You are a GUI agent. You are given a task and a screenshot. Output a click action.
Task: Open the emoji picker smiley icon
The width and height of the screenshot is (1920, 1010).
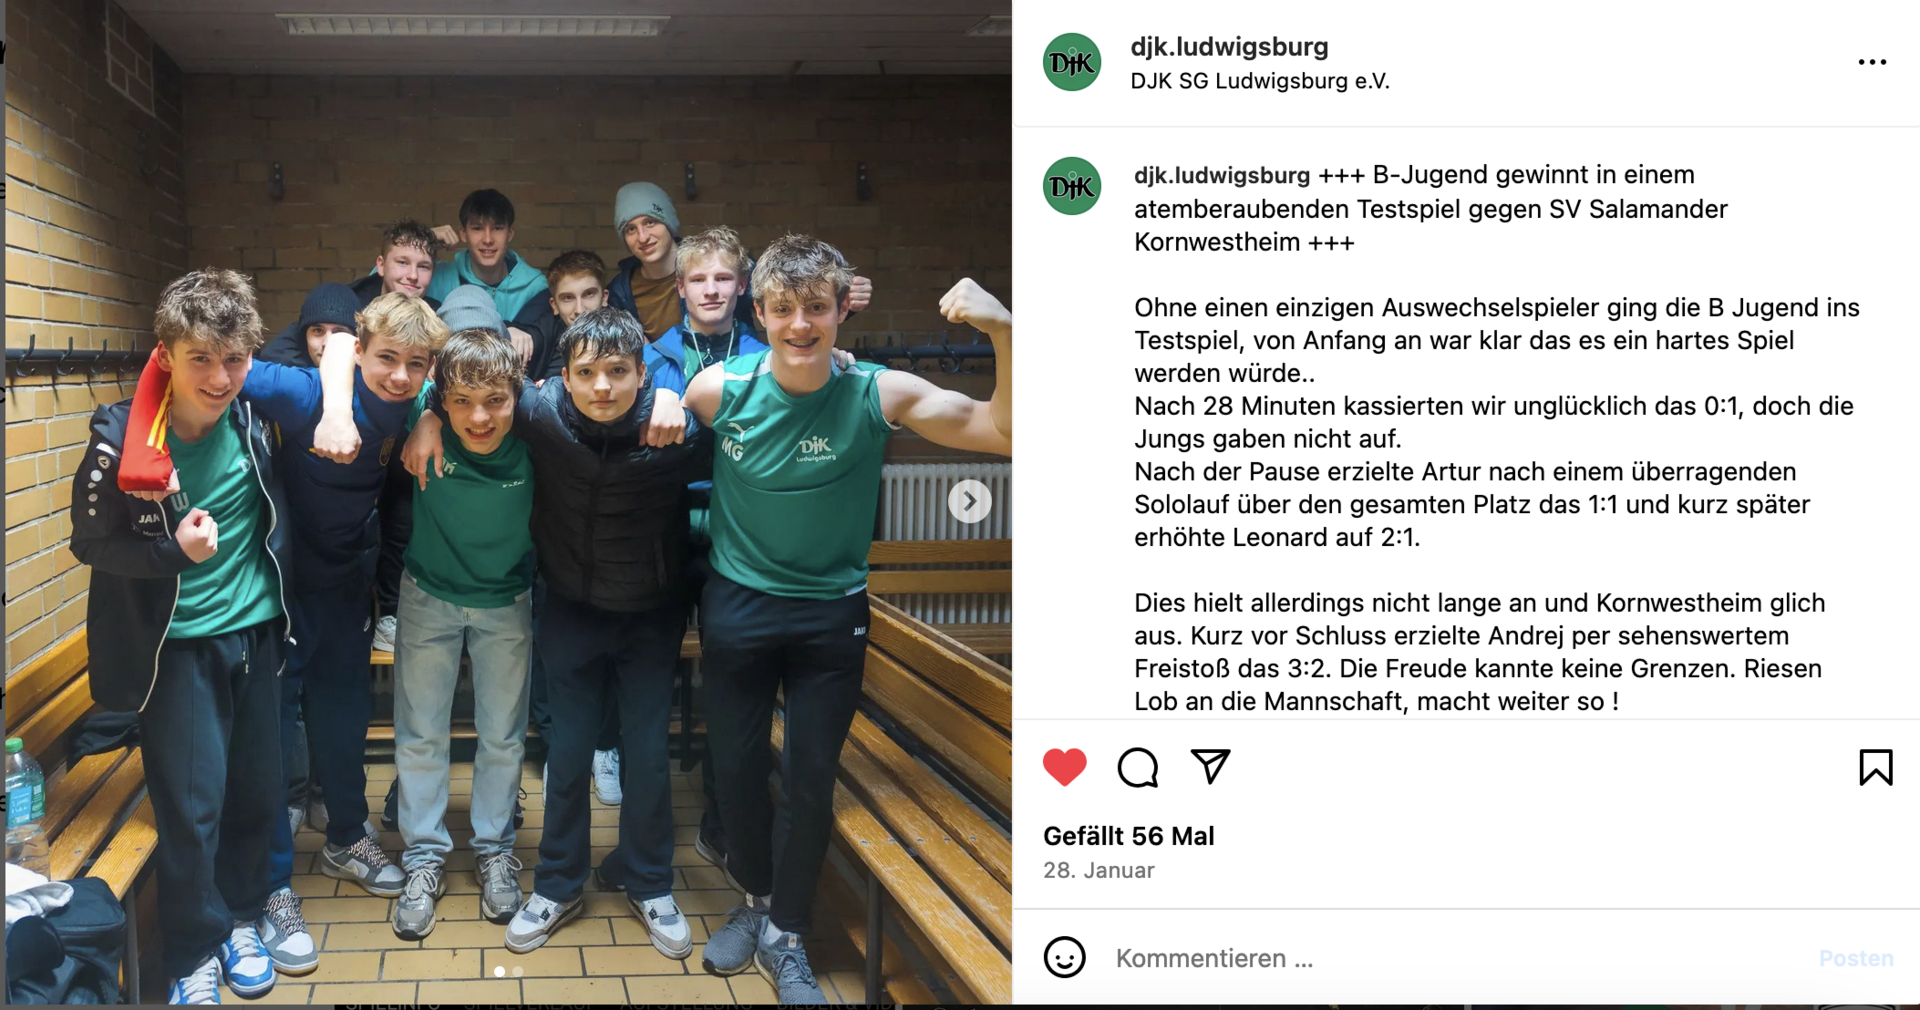coord(1064,957)
